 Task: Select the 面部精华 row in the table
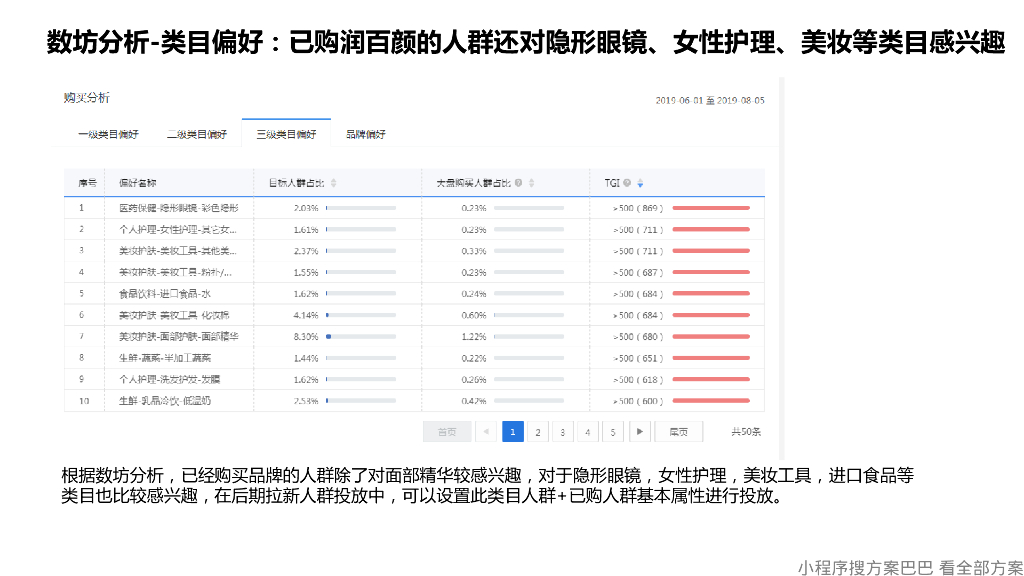pos(180,336)
